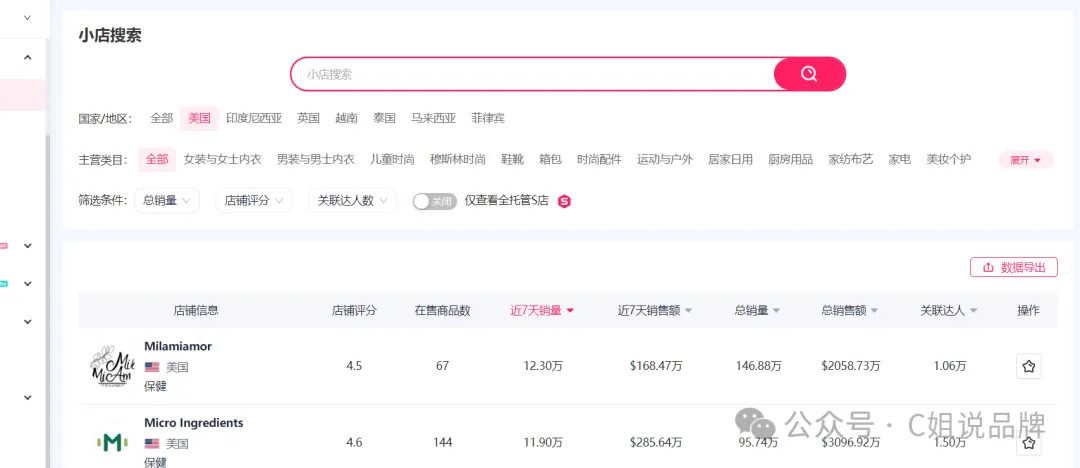Select 马来西亚 country filter
Screen dimensions: 1080x468
click(433, 119)
